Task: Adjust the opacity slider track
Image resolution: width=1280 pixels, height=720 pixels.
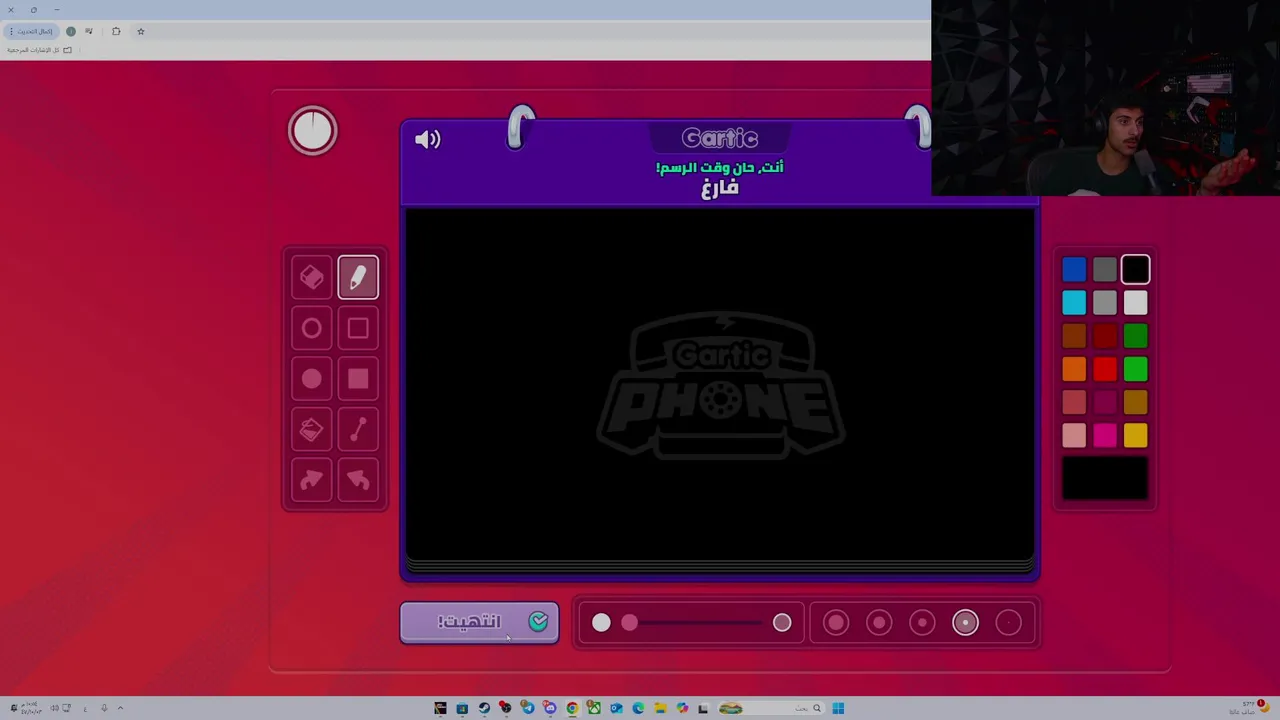Action: pos(692,623)
